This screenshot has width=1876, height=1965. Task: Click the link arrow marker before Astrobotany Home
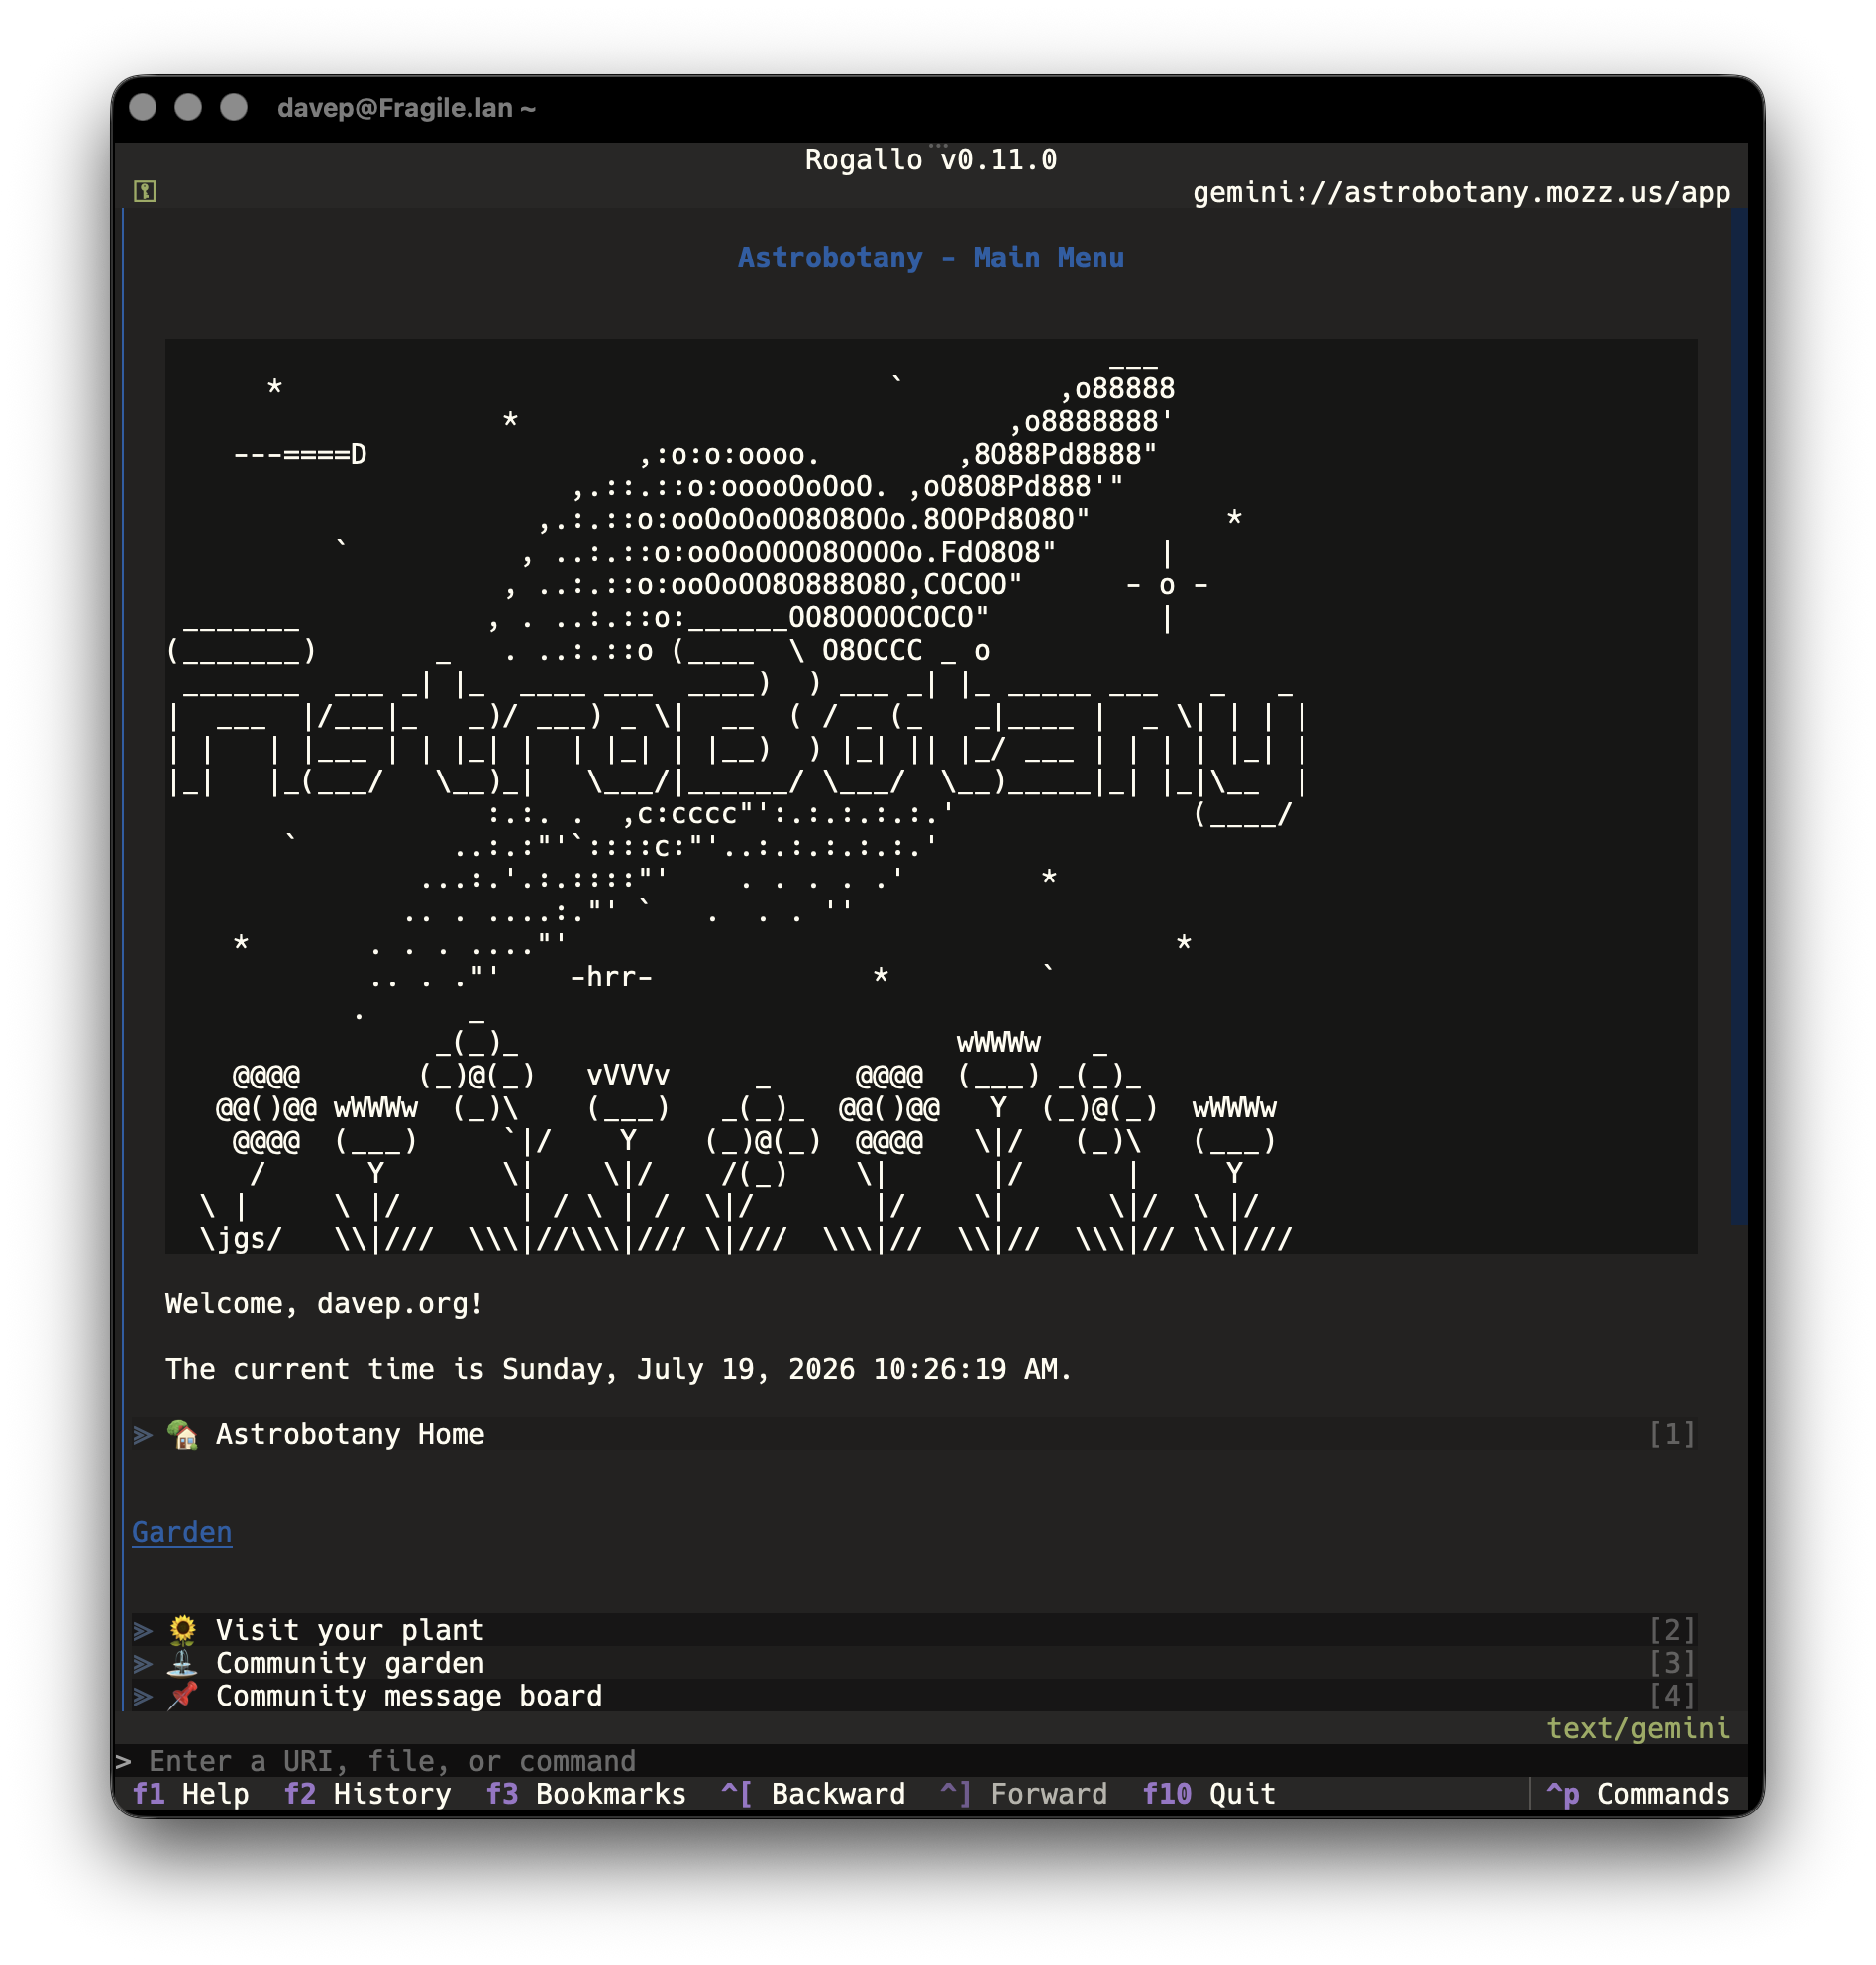click(143, 1435)
